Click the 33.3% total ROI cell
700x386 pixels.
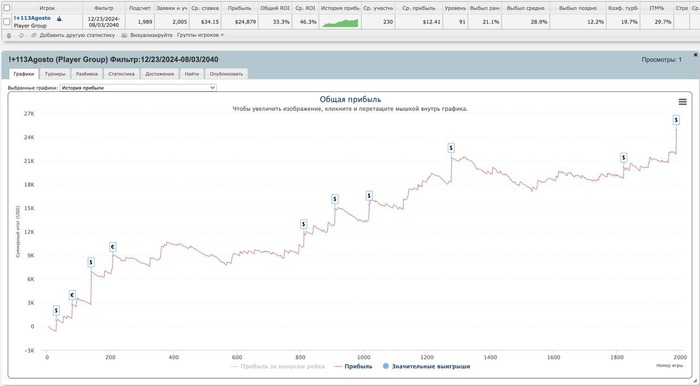(x=275, y=22)
